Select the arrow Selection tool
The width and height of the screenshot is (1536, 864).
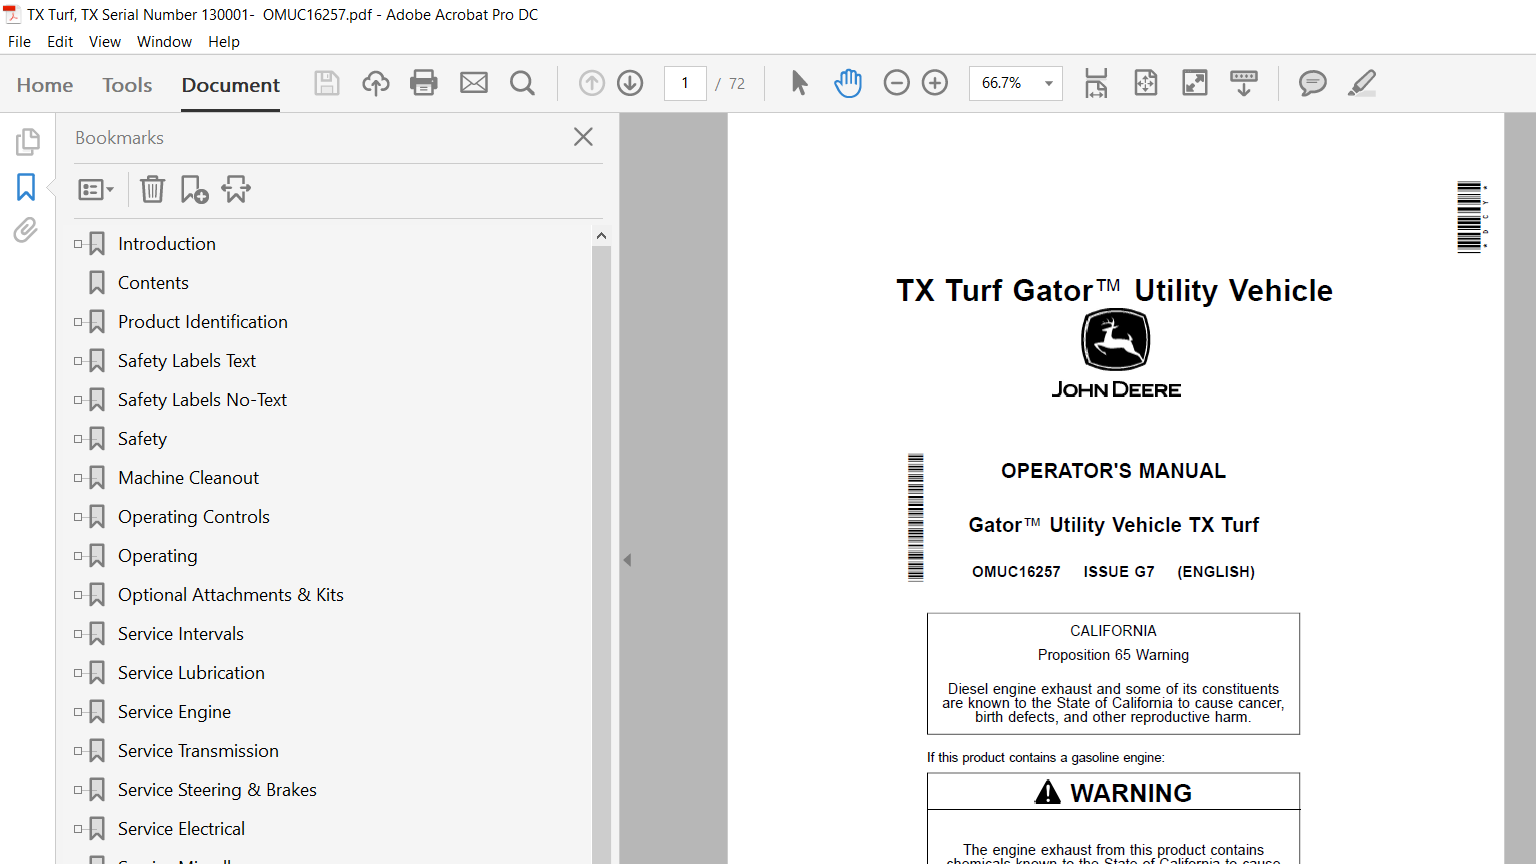799,83
